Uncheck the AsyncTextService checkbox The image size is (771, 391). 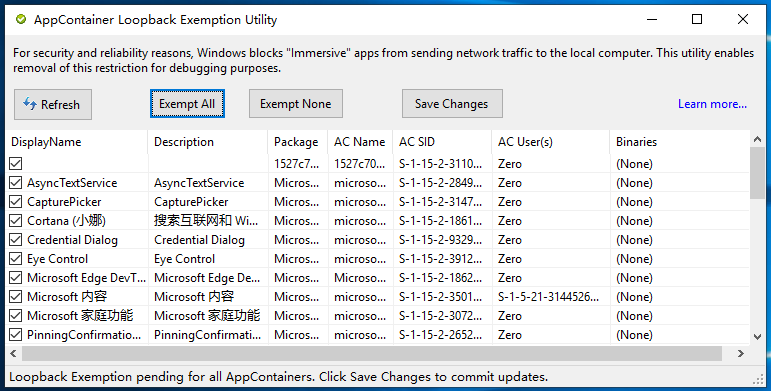point(16,183)
